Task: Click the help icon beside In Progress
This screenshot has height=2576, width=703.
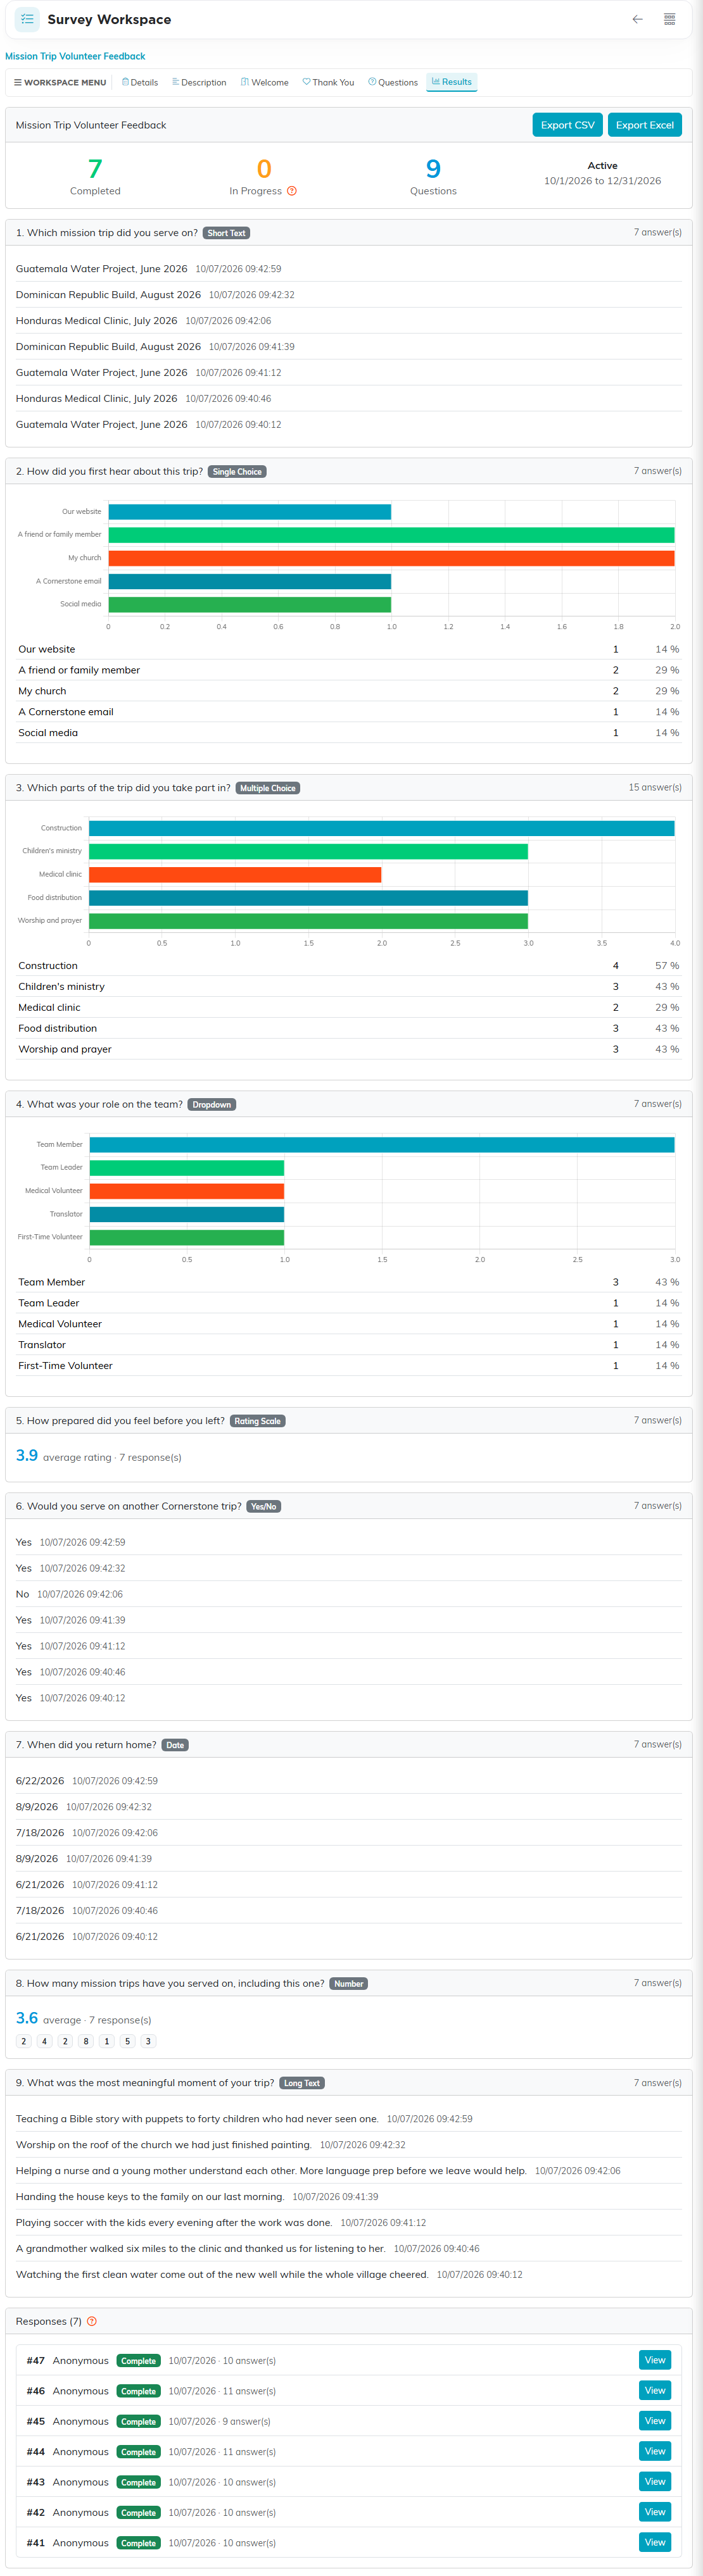Action: pyautogui.click(x=292, y=191)
